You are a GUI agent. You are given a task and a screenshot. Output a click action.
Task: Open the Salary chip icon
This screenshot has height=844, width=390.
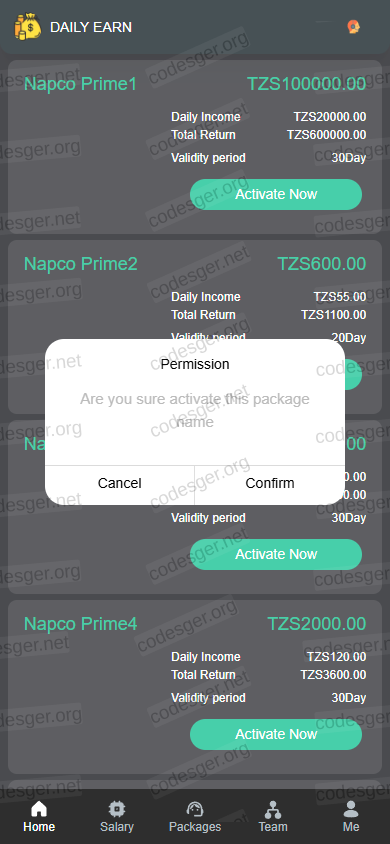[117, 809]
